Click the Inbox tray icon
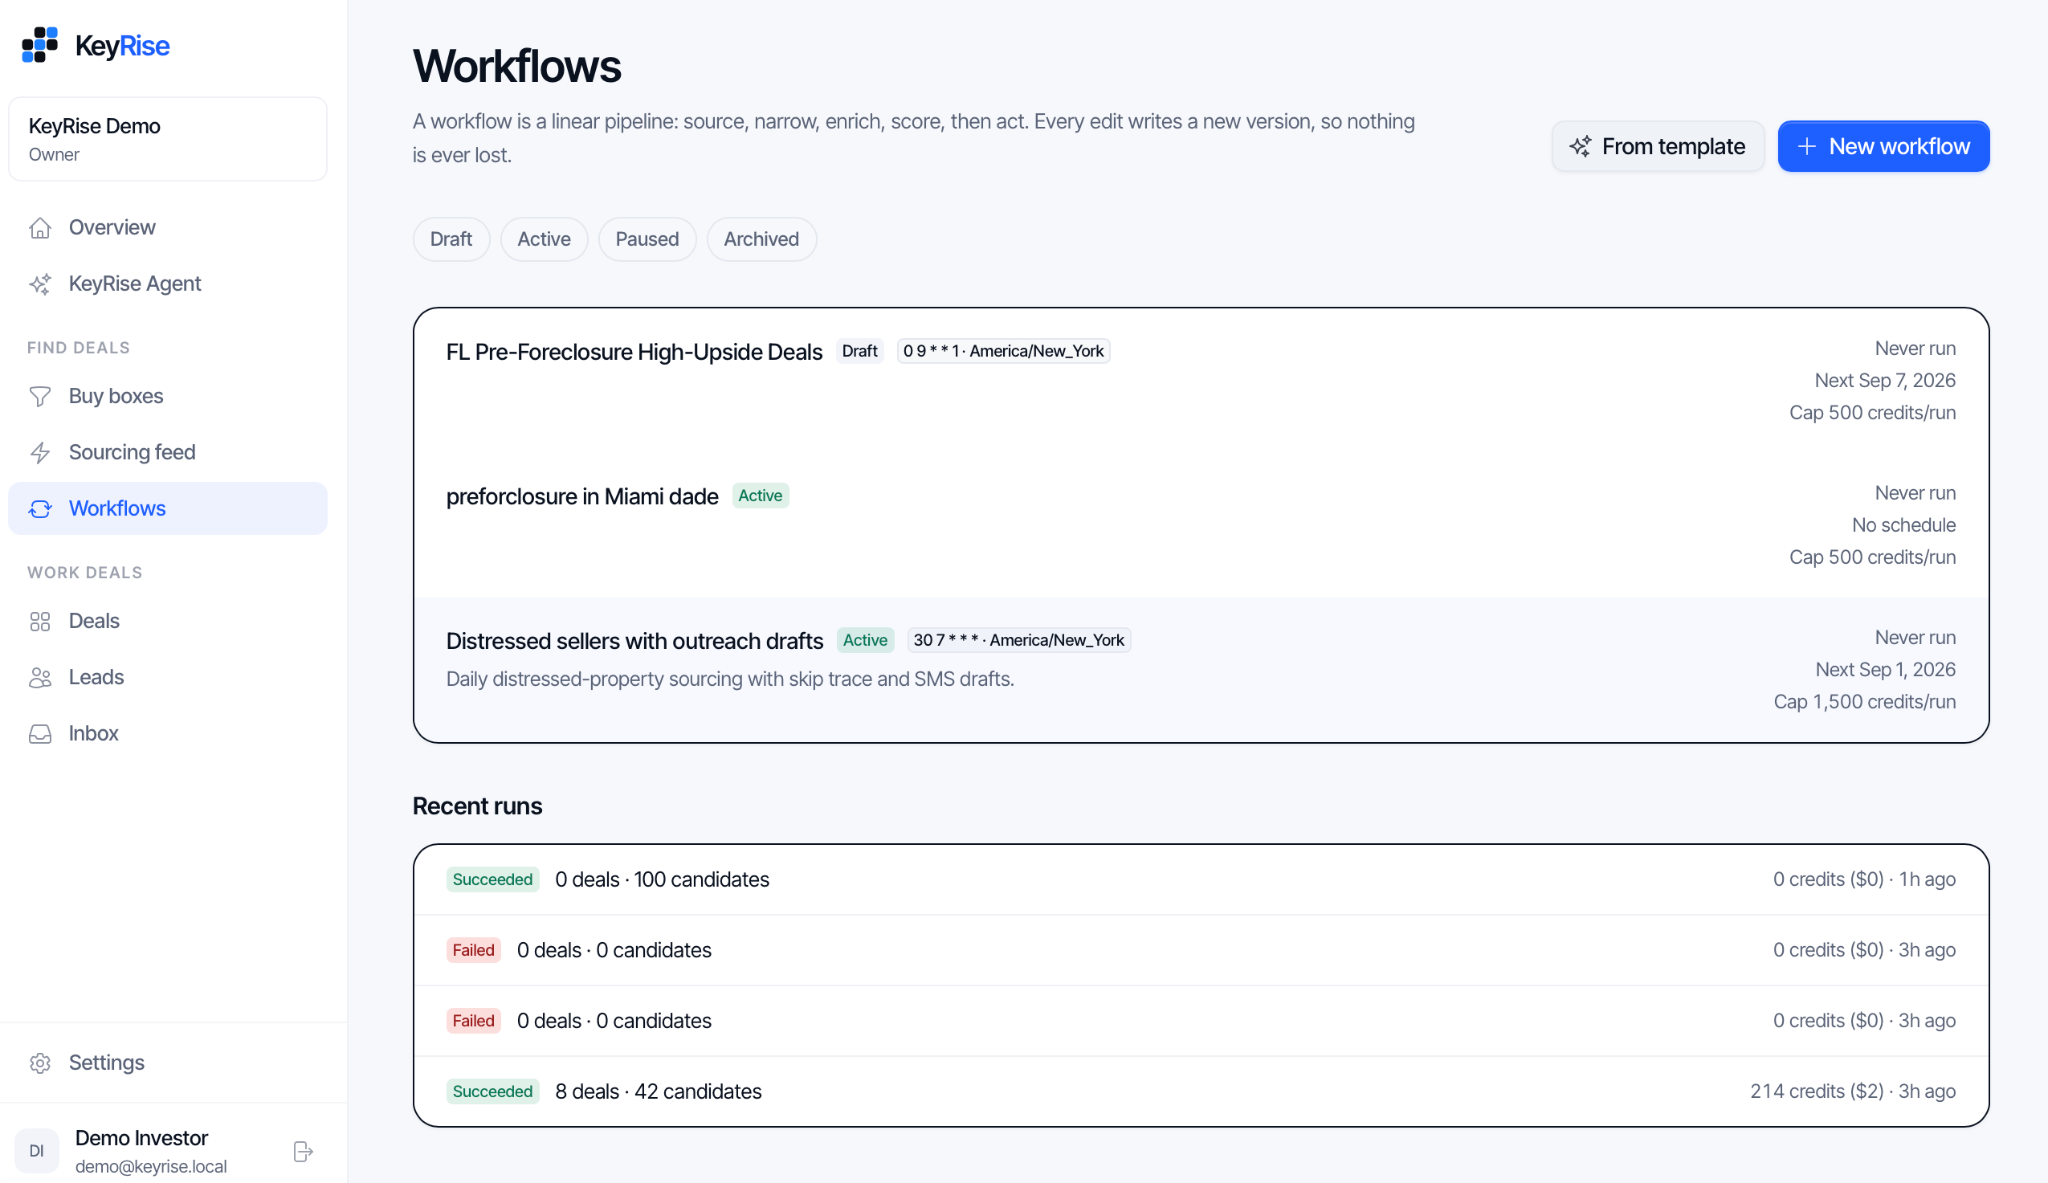This screenshot has height=1183, width=2048. tap(40, 734)
